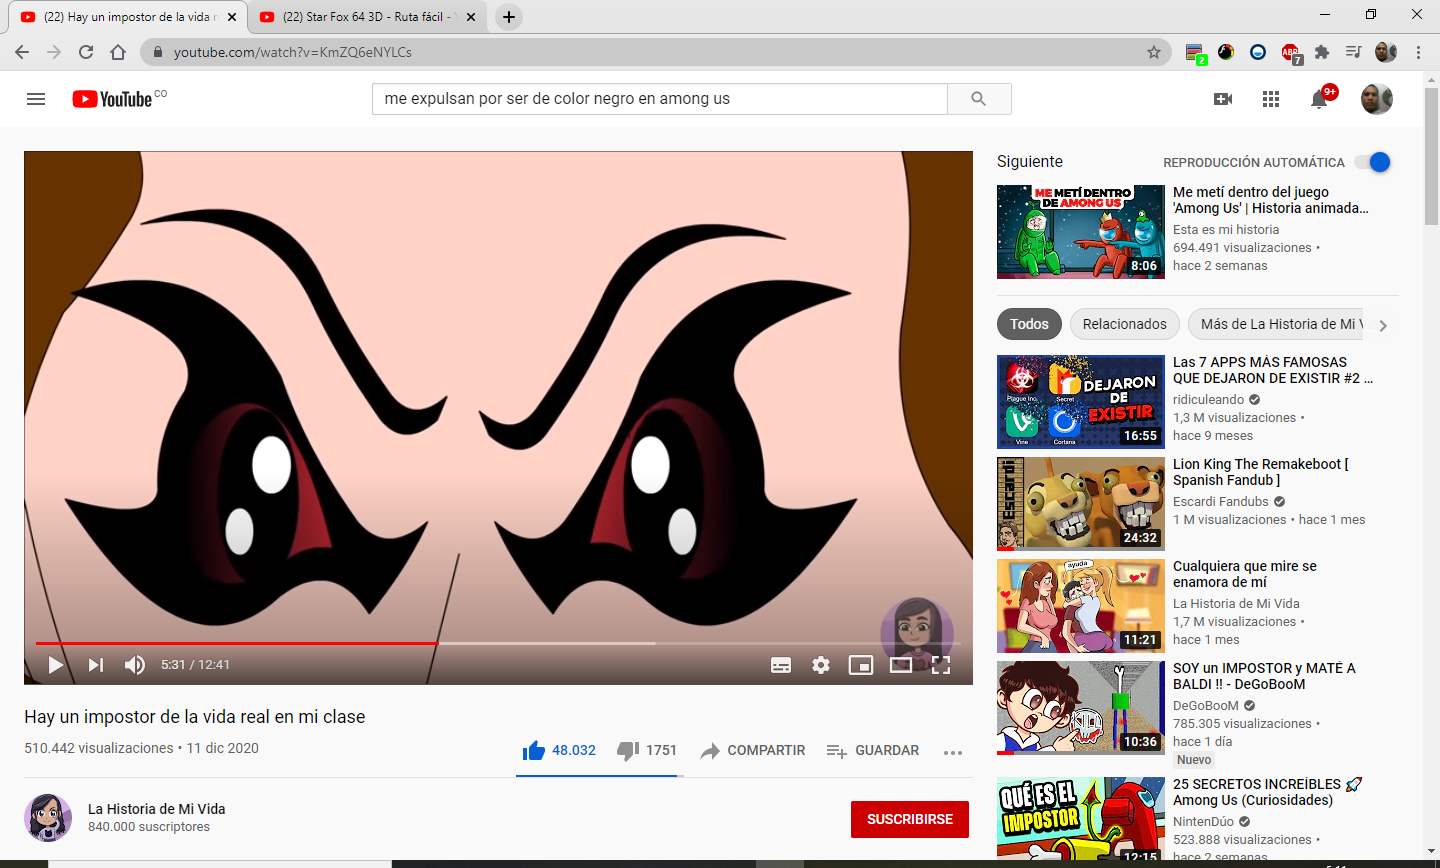
Task: Open Chrome media control icon
Action: tap(1354, 52)
